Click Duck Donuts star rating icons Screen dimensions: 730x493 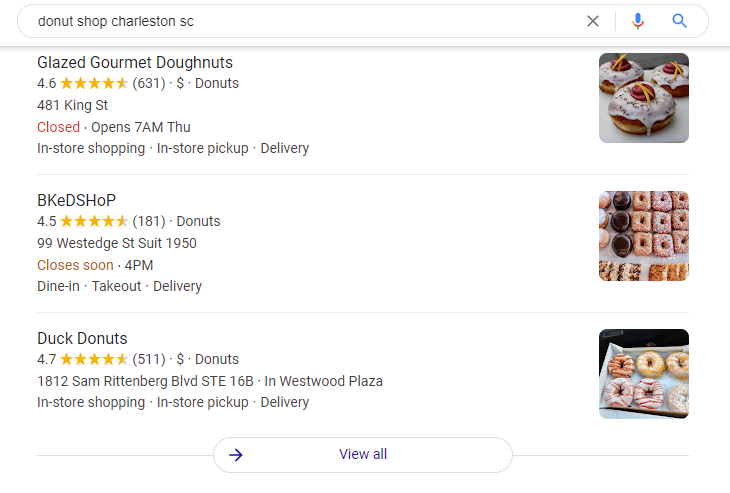pyautogui.click(x=94, y=360)
